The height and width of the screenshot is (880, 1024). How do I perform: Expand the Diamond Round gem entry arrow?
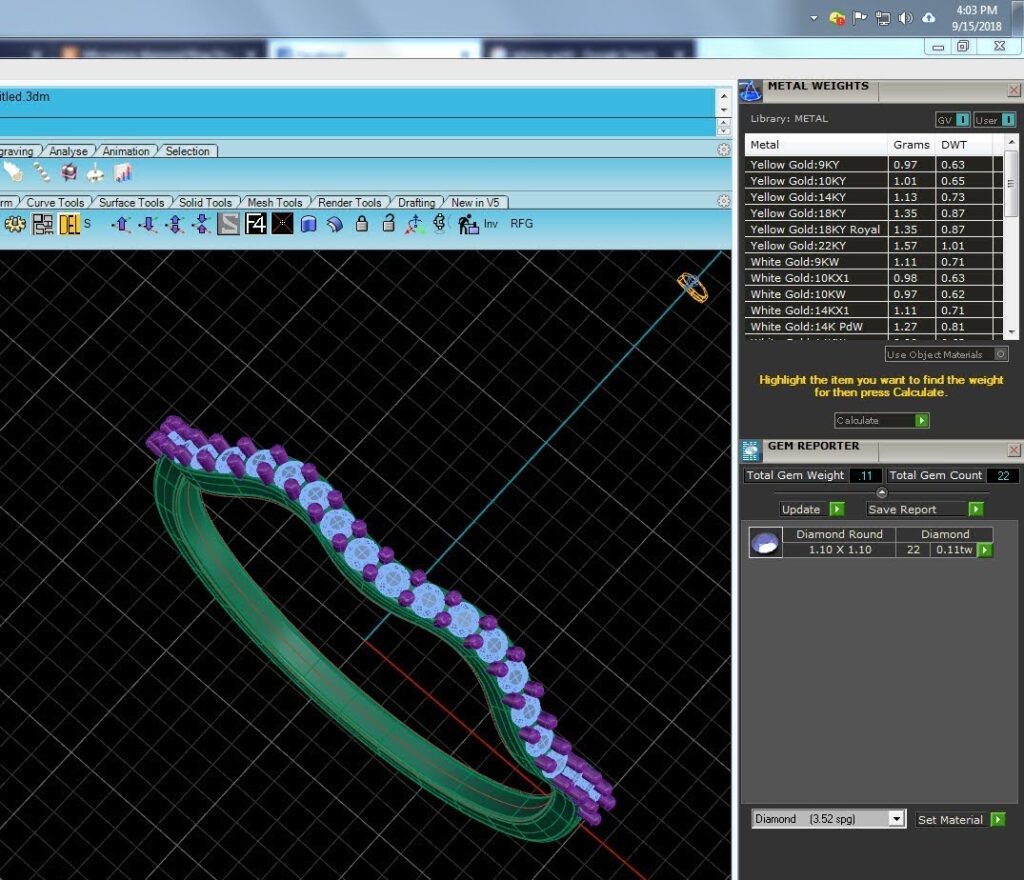tap(985, 550)
